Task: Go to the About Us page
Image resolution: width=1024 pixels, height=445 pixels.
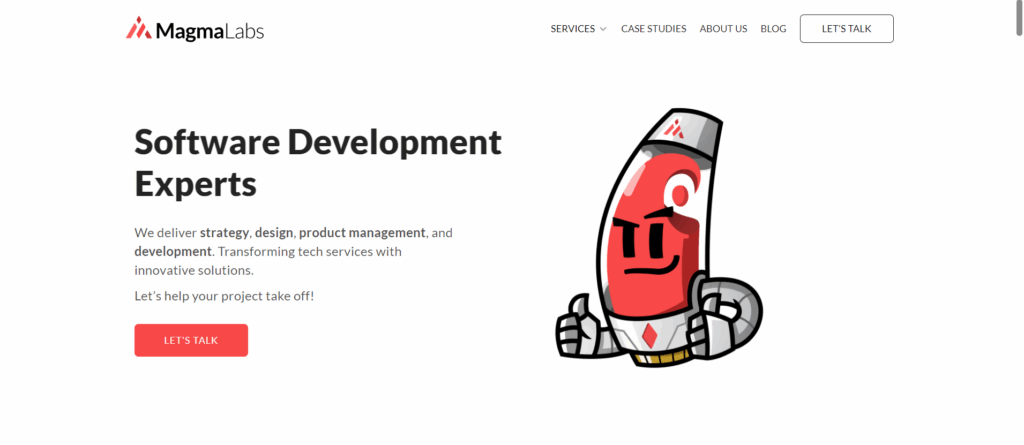Action: click(723, 29)
